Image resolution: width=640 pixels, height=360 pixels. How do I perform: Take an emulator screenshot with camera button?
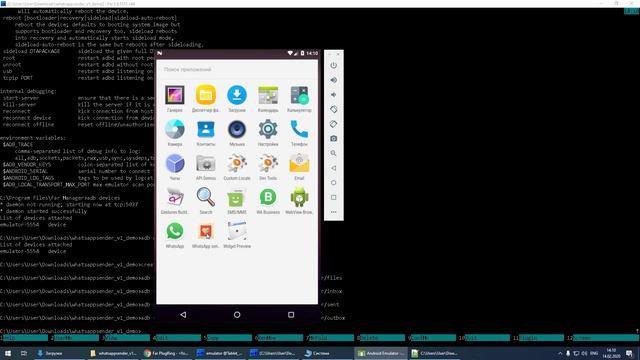coord(333,139)
